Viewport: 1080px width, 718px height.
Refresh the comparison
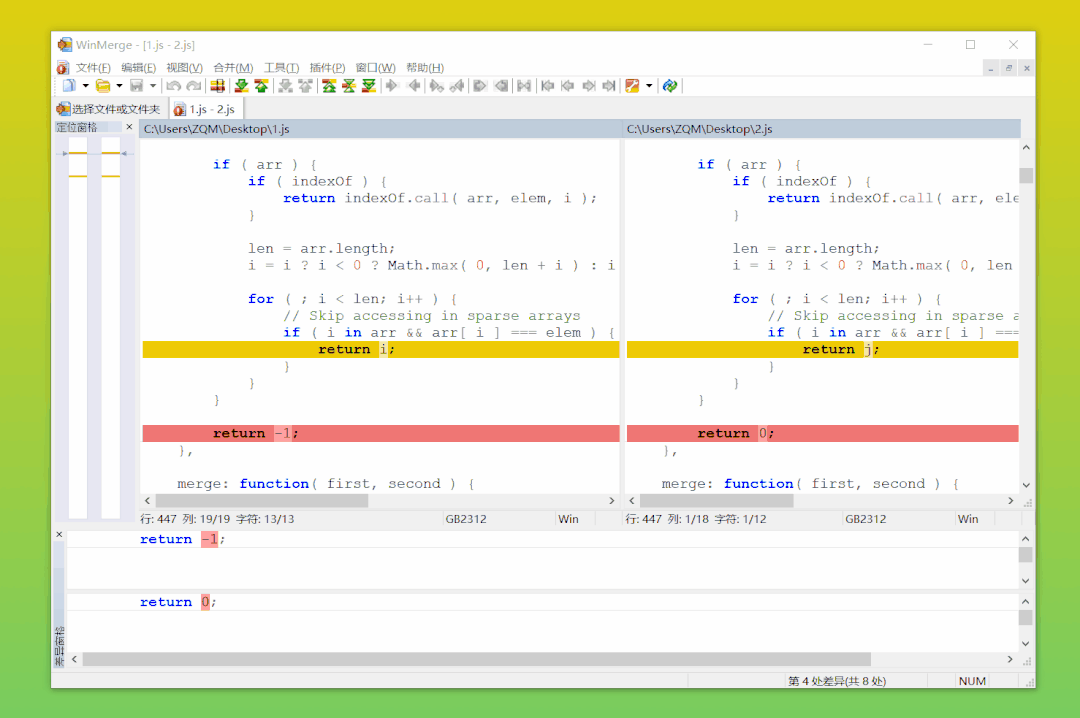click(x=669, y=85)
